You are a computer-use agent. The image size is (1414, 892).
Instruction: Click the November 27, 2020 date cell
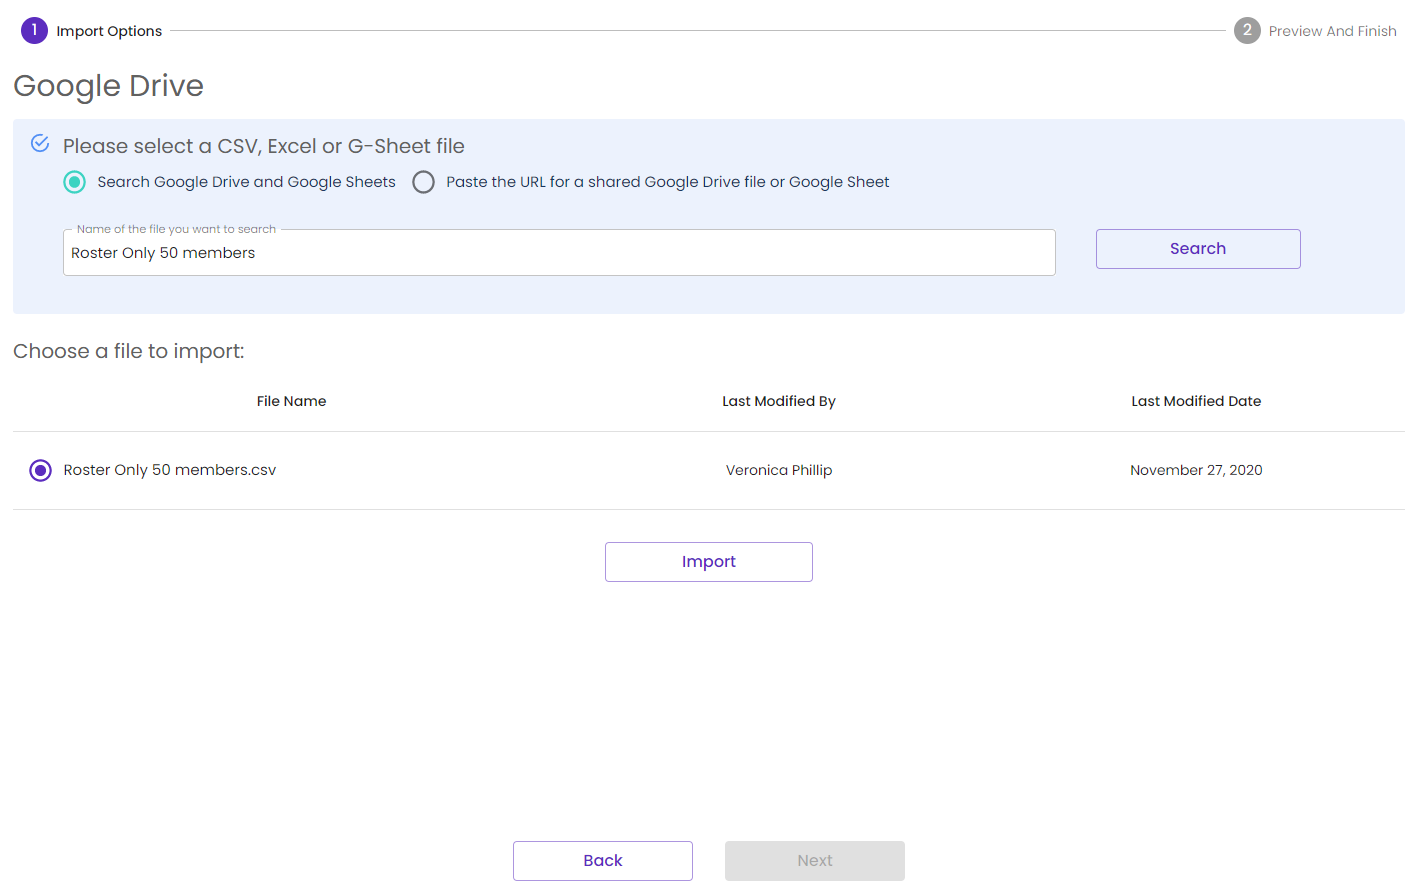pyautogui.click(x=1195, y=470)
